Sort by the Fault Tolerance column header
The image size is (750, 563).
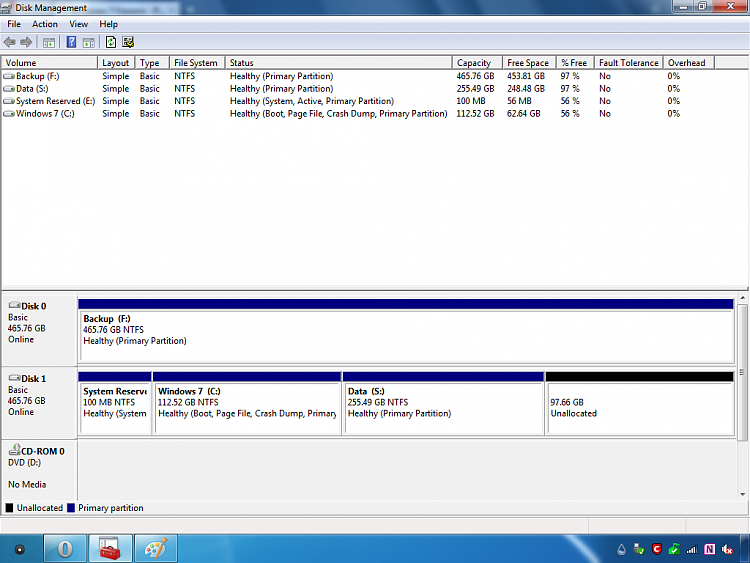pos(629,63)
